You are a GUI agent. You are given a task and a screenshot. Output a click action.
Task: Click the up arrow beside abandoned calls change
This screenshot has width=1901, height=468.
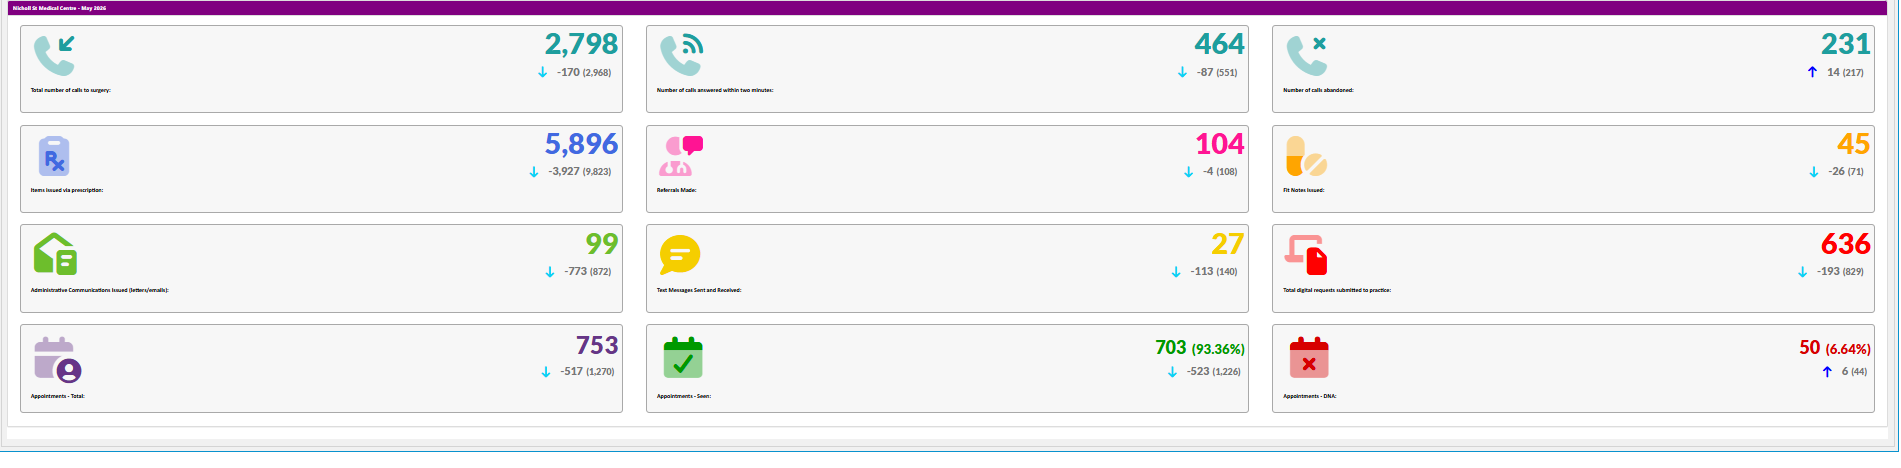coord(1812,72)
